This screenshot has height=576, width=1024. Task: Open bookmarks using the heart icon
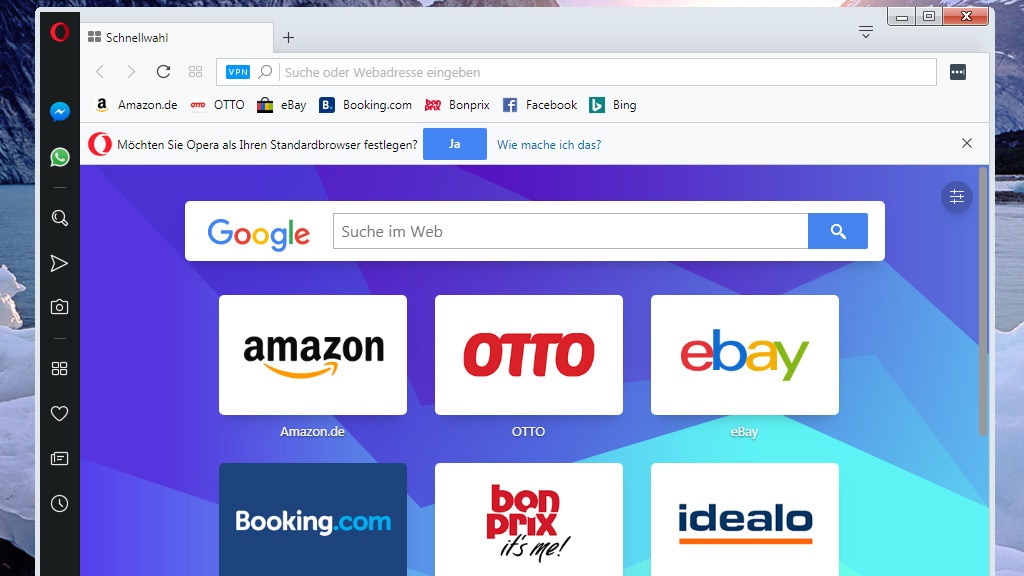pyautogui.click(x=59, y=413)
